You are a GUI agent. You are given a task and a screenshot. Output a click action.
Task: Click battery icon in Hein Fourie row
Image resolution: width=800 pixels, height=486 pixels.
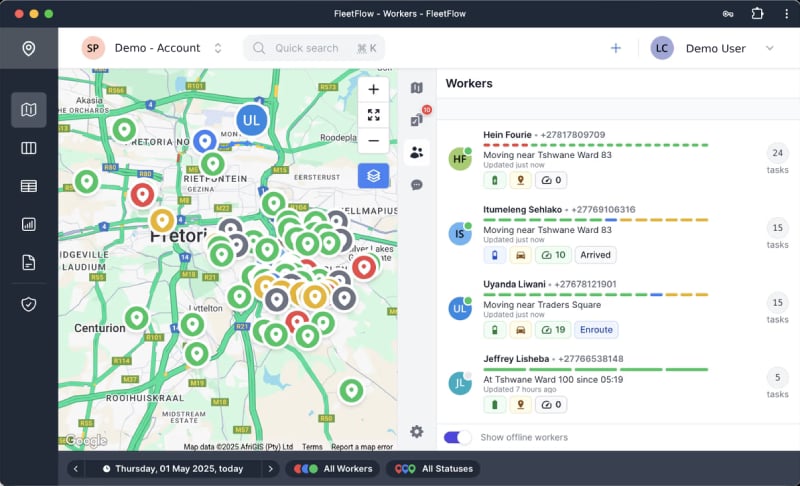pyautogui.click(x=494, y=180)
